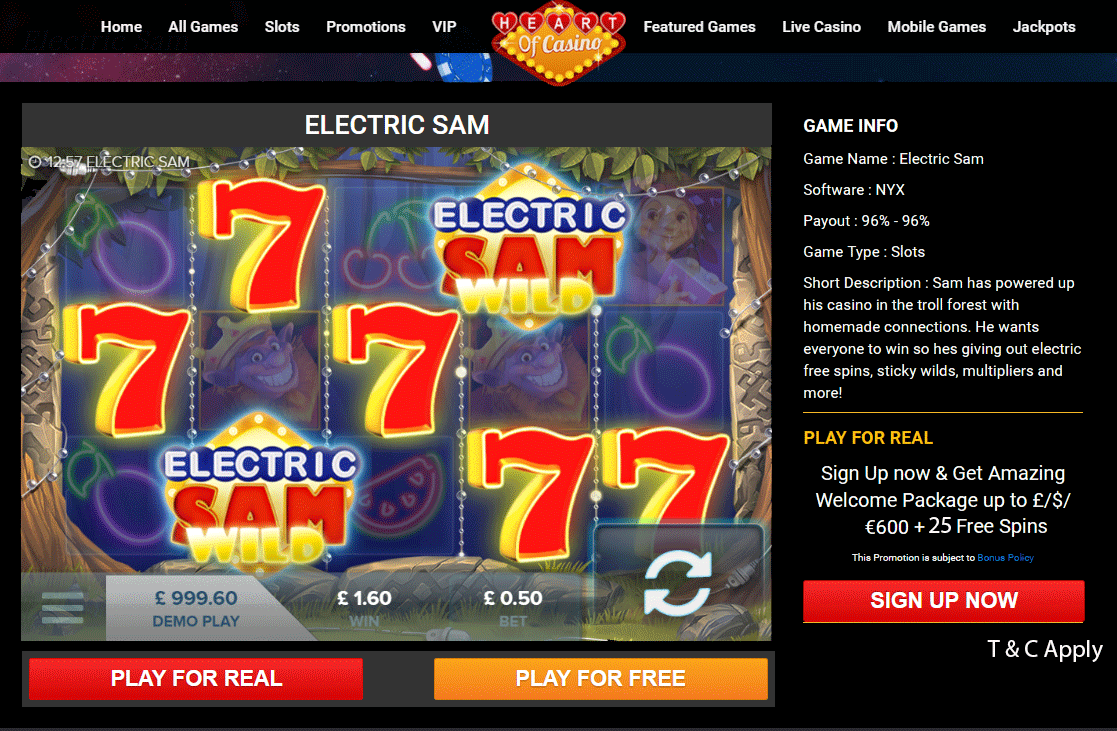The image size is (1117, 731).
Task: Click the clock icon beside 12:57
Action: 34,162
